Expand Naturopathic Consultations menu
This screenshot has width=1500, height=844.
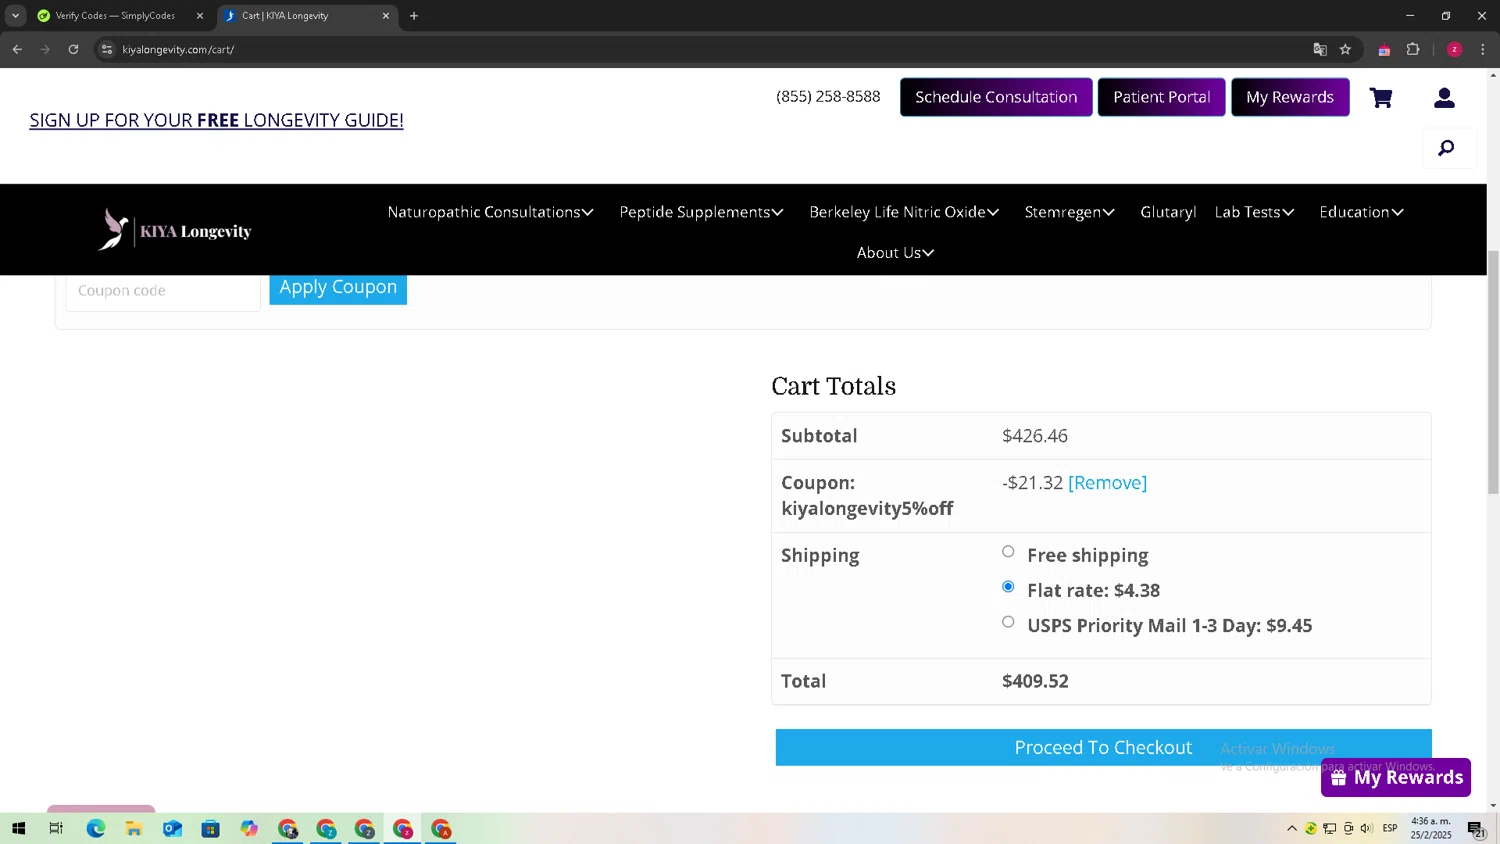pos(490,212)
